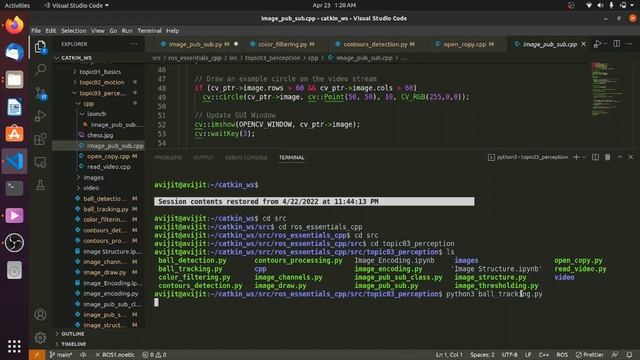Open chess.jpg in the explorer

coord(100,135)
